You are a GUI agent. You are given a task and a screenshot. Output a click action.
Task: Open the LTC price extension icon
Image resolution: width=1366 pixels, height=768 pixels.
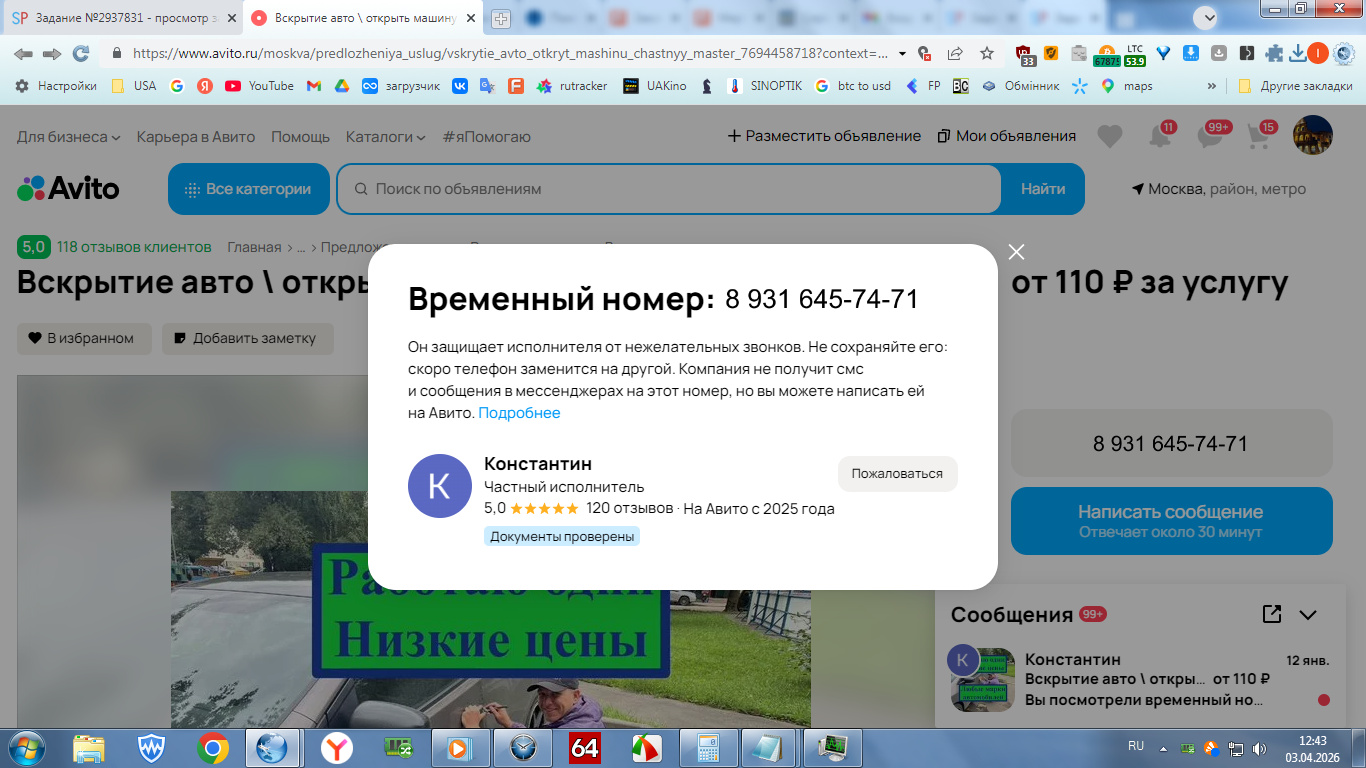click(1135, 54)
